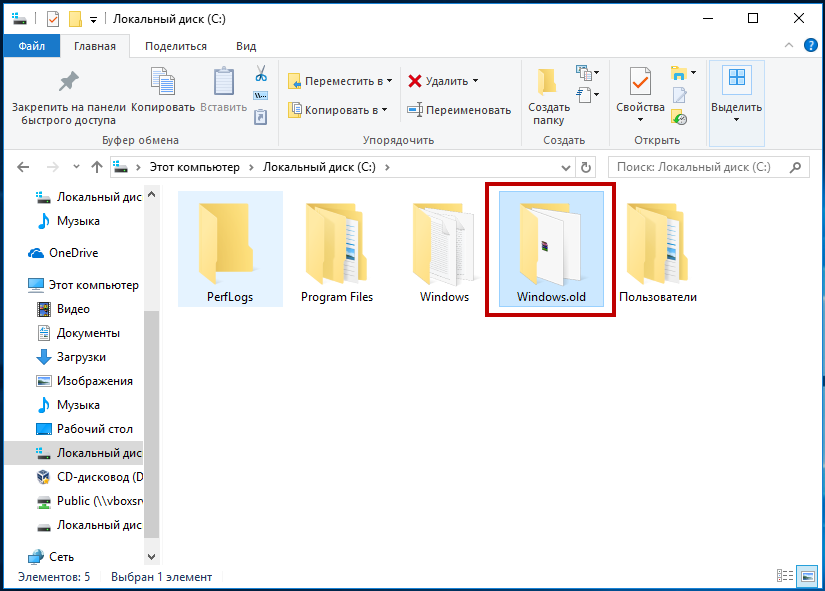Click the navigation pane scrollbar thumb
Screen dimensions: 825x591
pyautogui.click(x=152, y=424)
